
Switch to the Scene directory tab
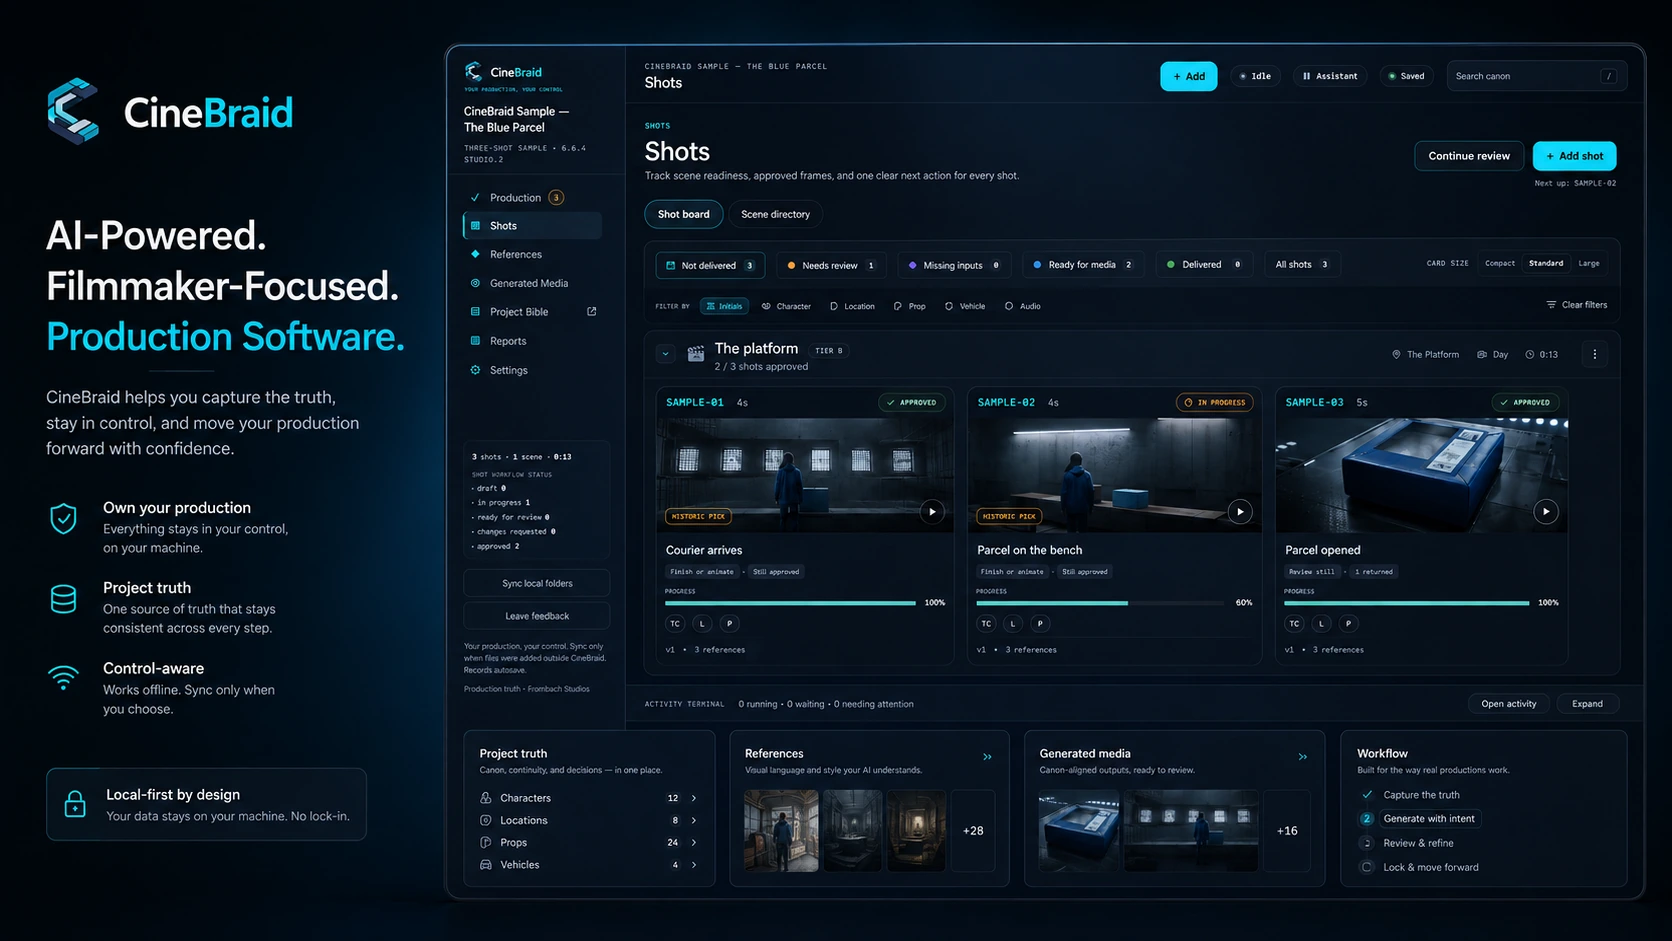click(x=776, y=214)
